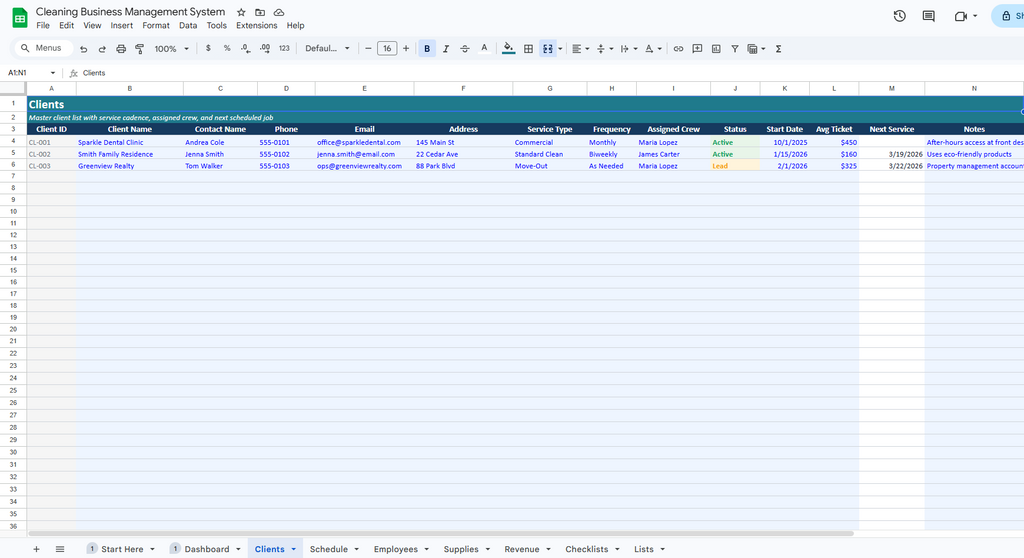
Task: Insert a chart from the toolbar
Action: 716,48
